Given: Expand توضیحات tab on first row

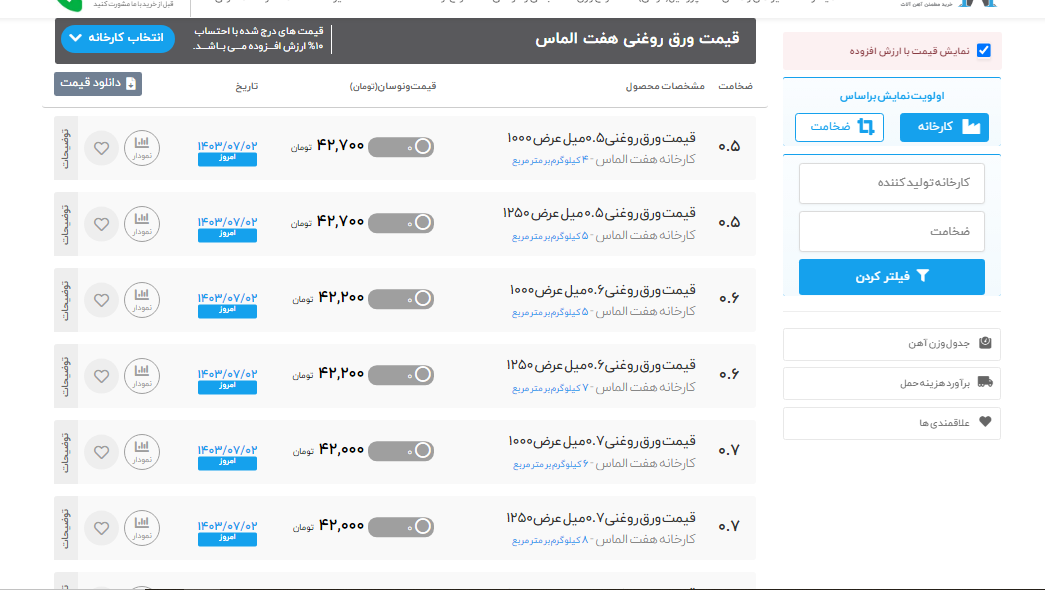Looking at the screenshot, I should click(66, 148).
